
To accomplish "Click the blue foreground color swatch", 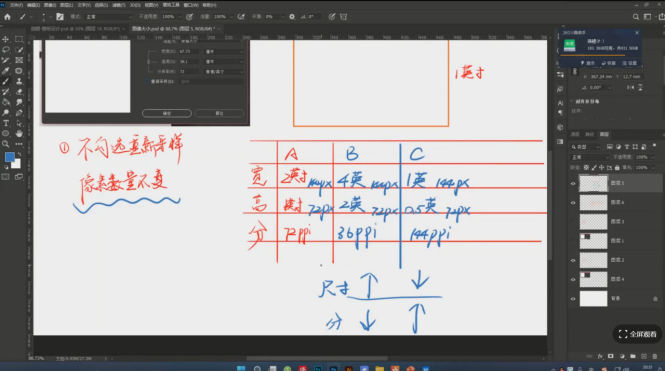I will coord(9,157).
